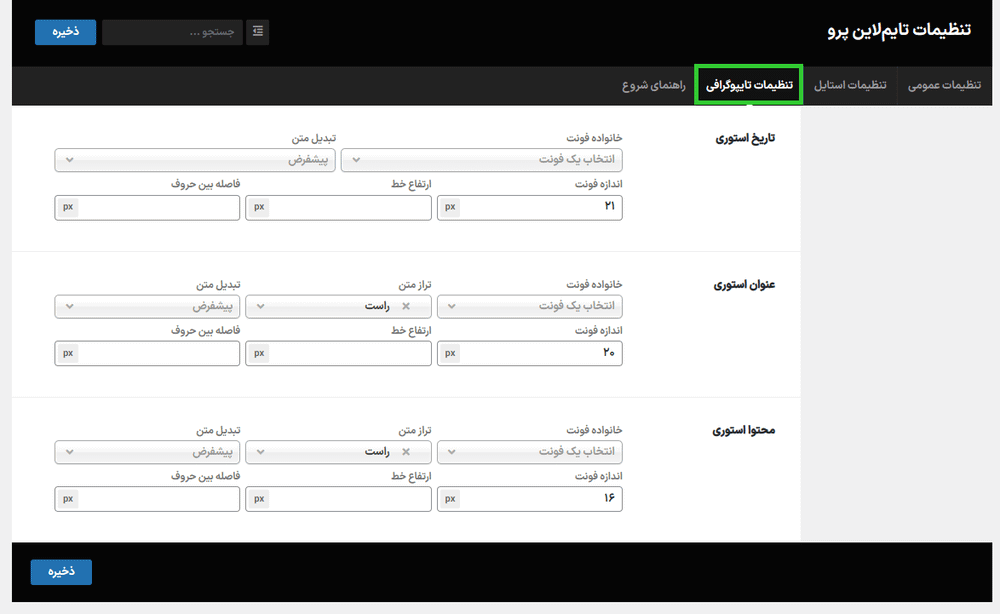Click the expand-all menu icon beside search
Screen dimensions: 1000x614
click(x=258, y=31)
